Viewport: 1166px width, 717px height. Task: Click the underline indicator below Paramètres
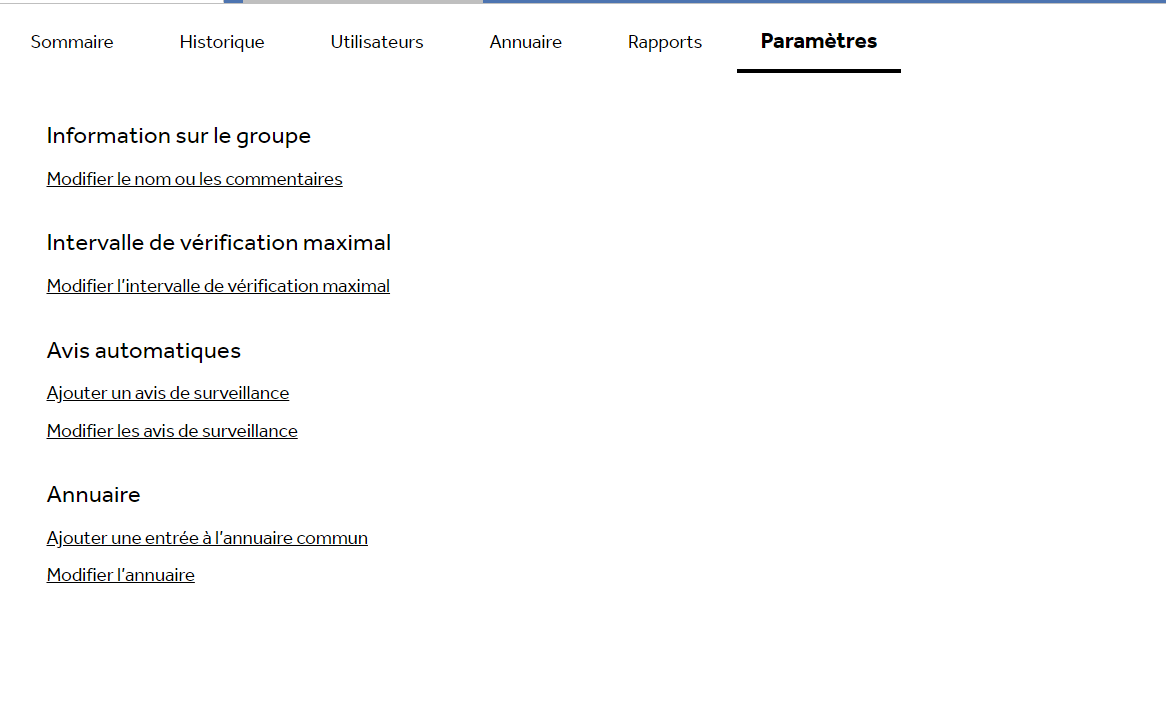point(818,71)
